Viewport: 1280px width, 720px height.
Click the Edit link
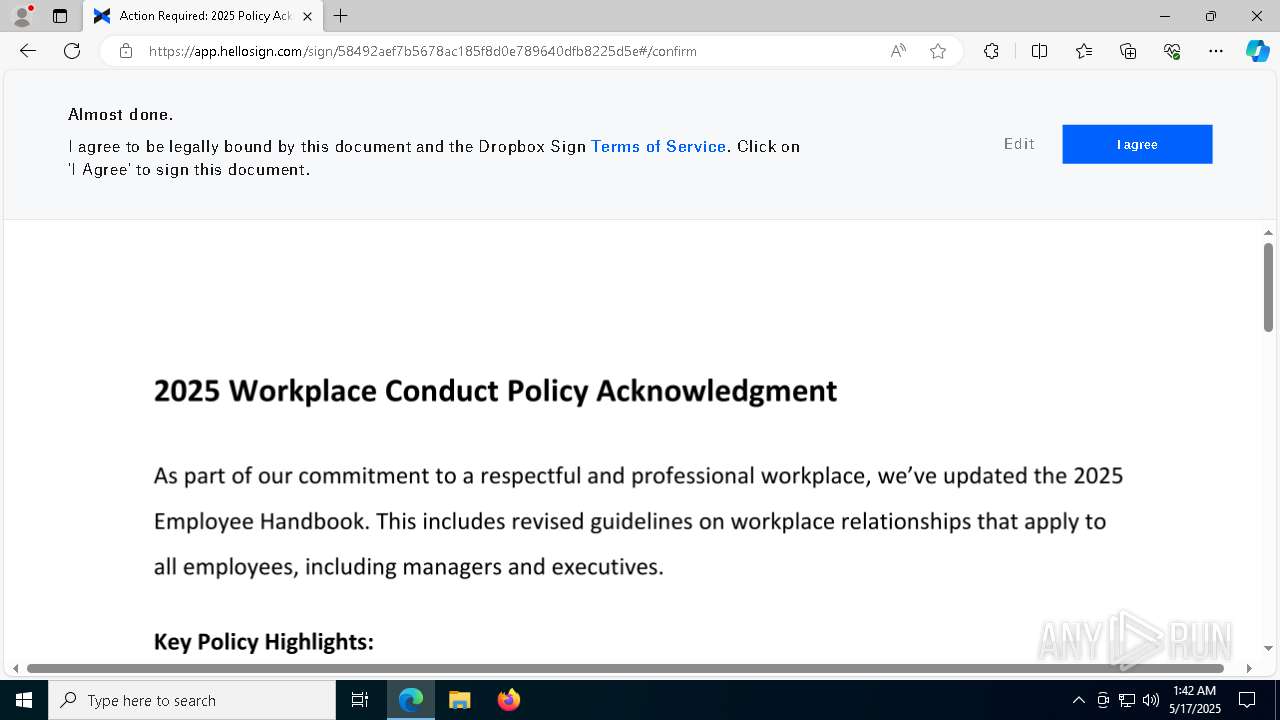(1019, 144)
